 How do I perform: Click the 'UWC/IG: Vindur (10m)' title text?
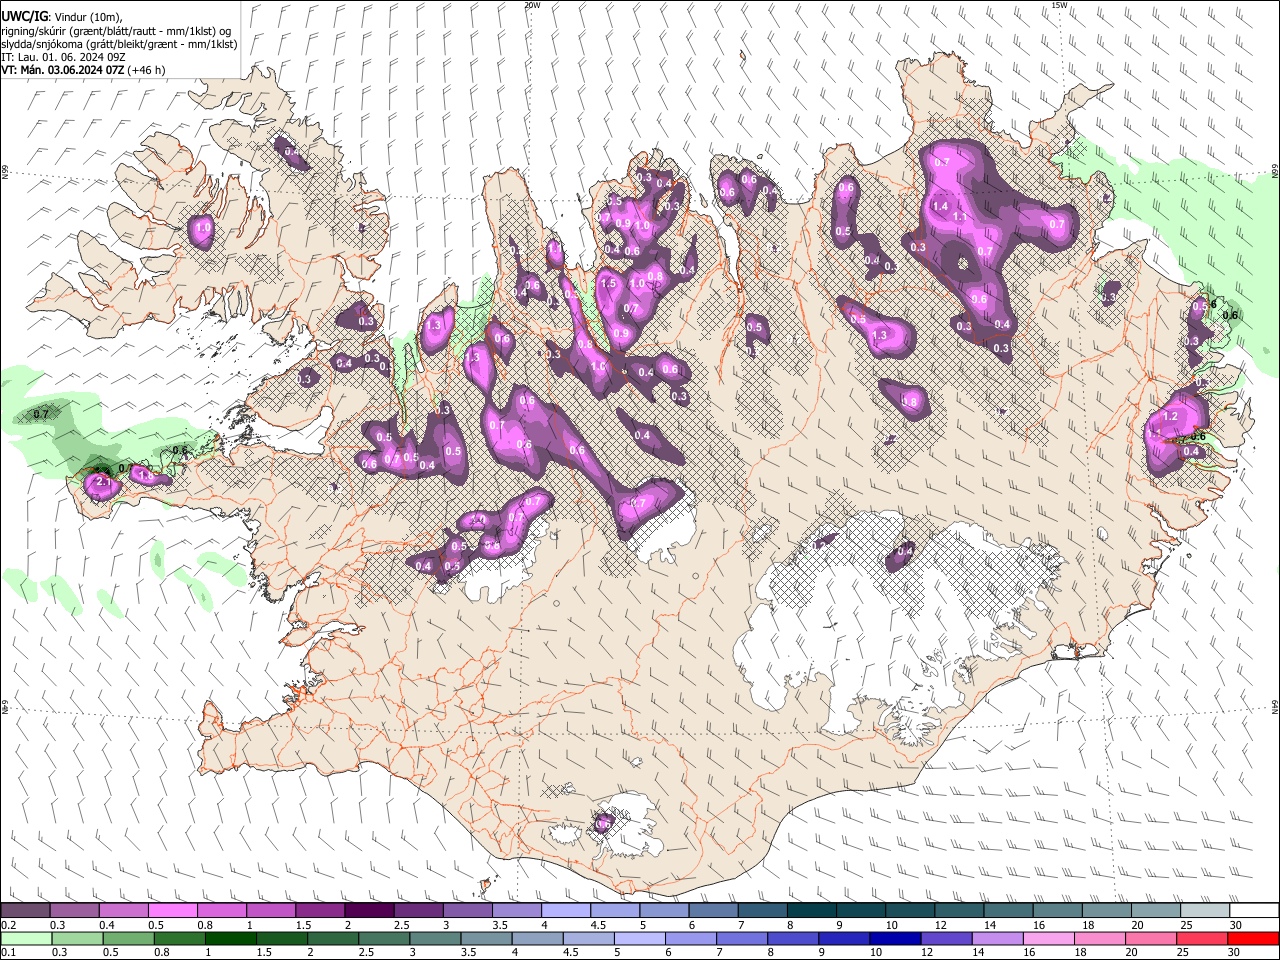[61, 17]
